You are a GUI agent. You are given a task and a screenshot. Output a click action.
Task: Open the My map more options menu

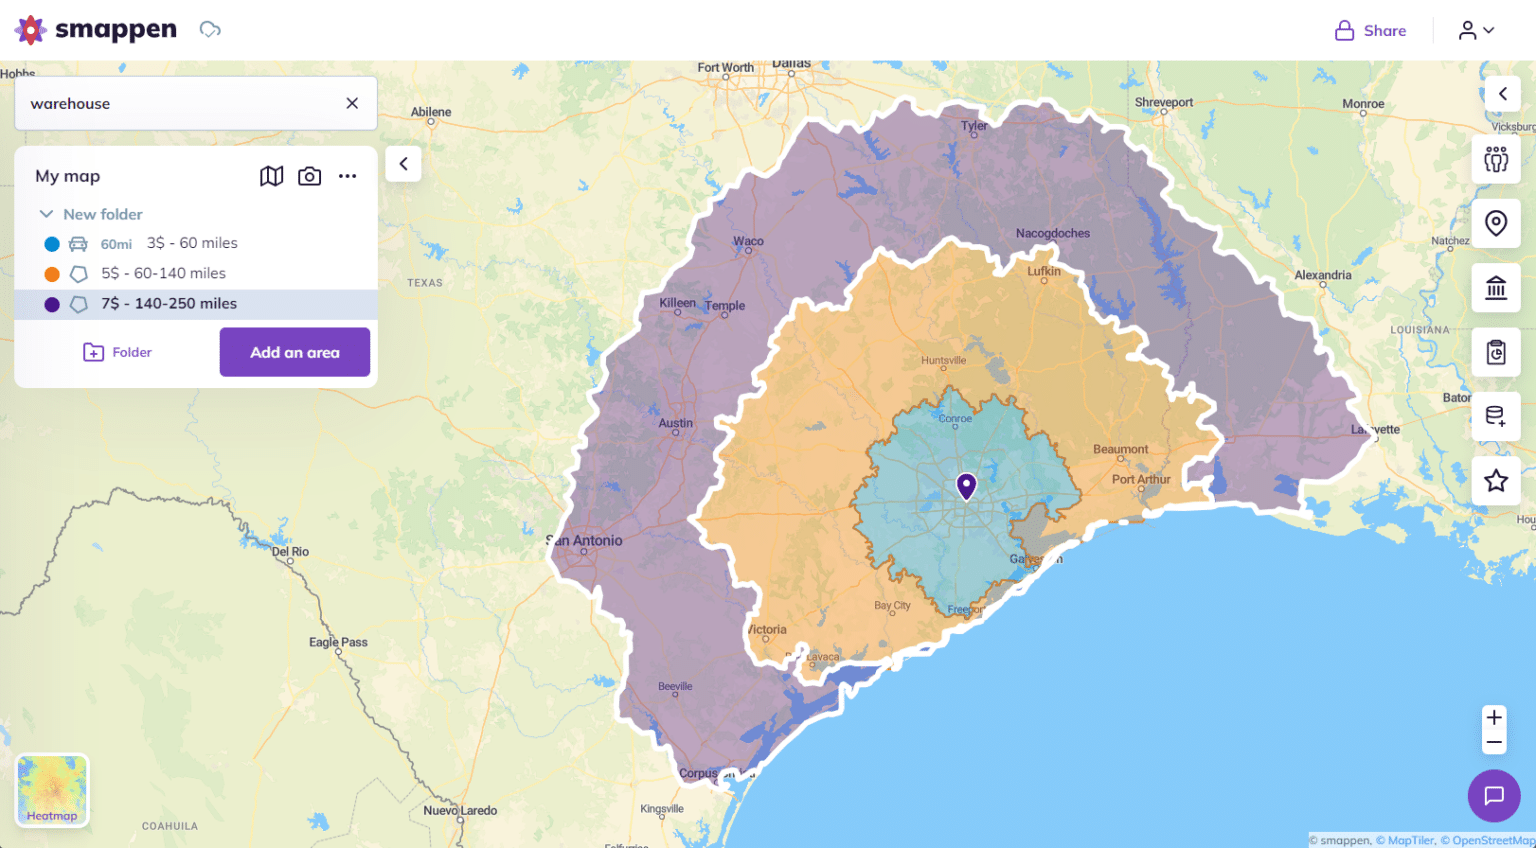pos(347,176)
